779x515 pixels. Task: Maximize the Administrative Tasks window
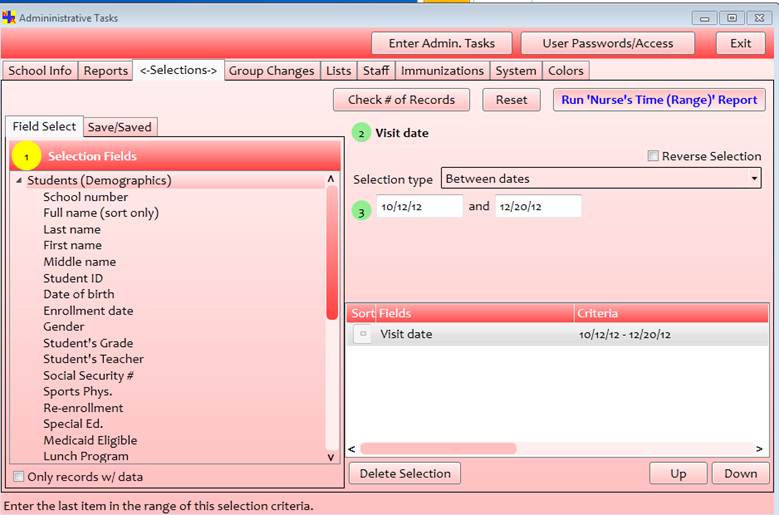732,18
